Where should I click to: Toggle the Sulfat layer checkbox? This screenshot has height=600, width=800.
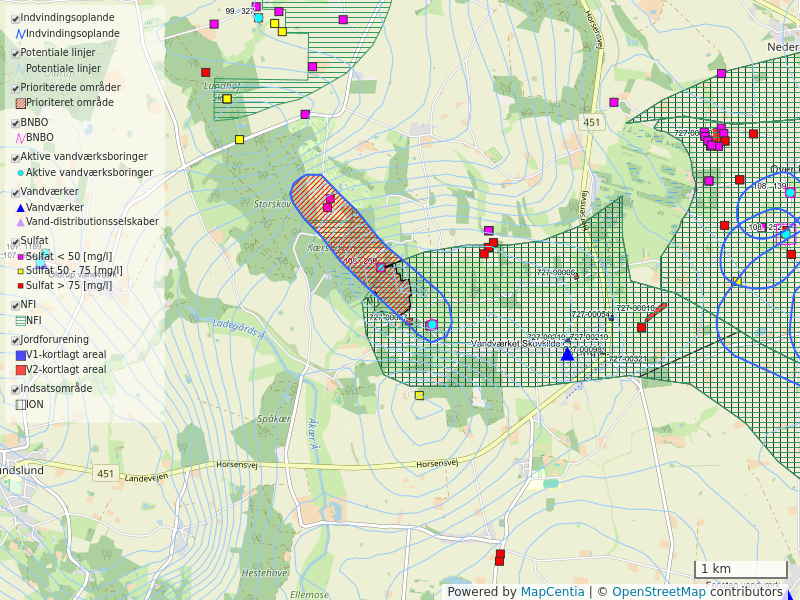(15, 241)
